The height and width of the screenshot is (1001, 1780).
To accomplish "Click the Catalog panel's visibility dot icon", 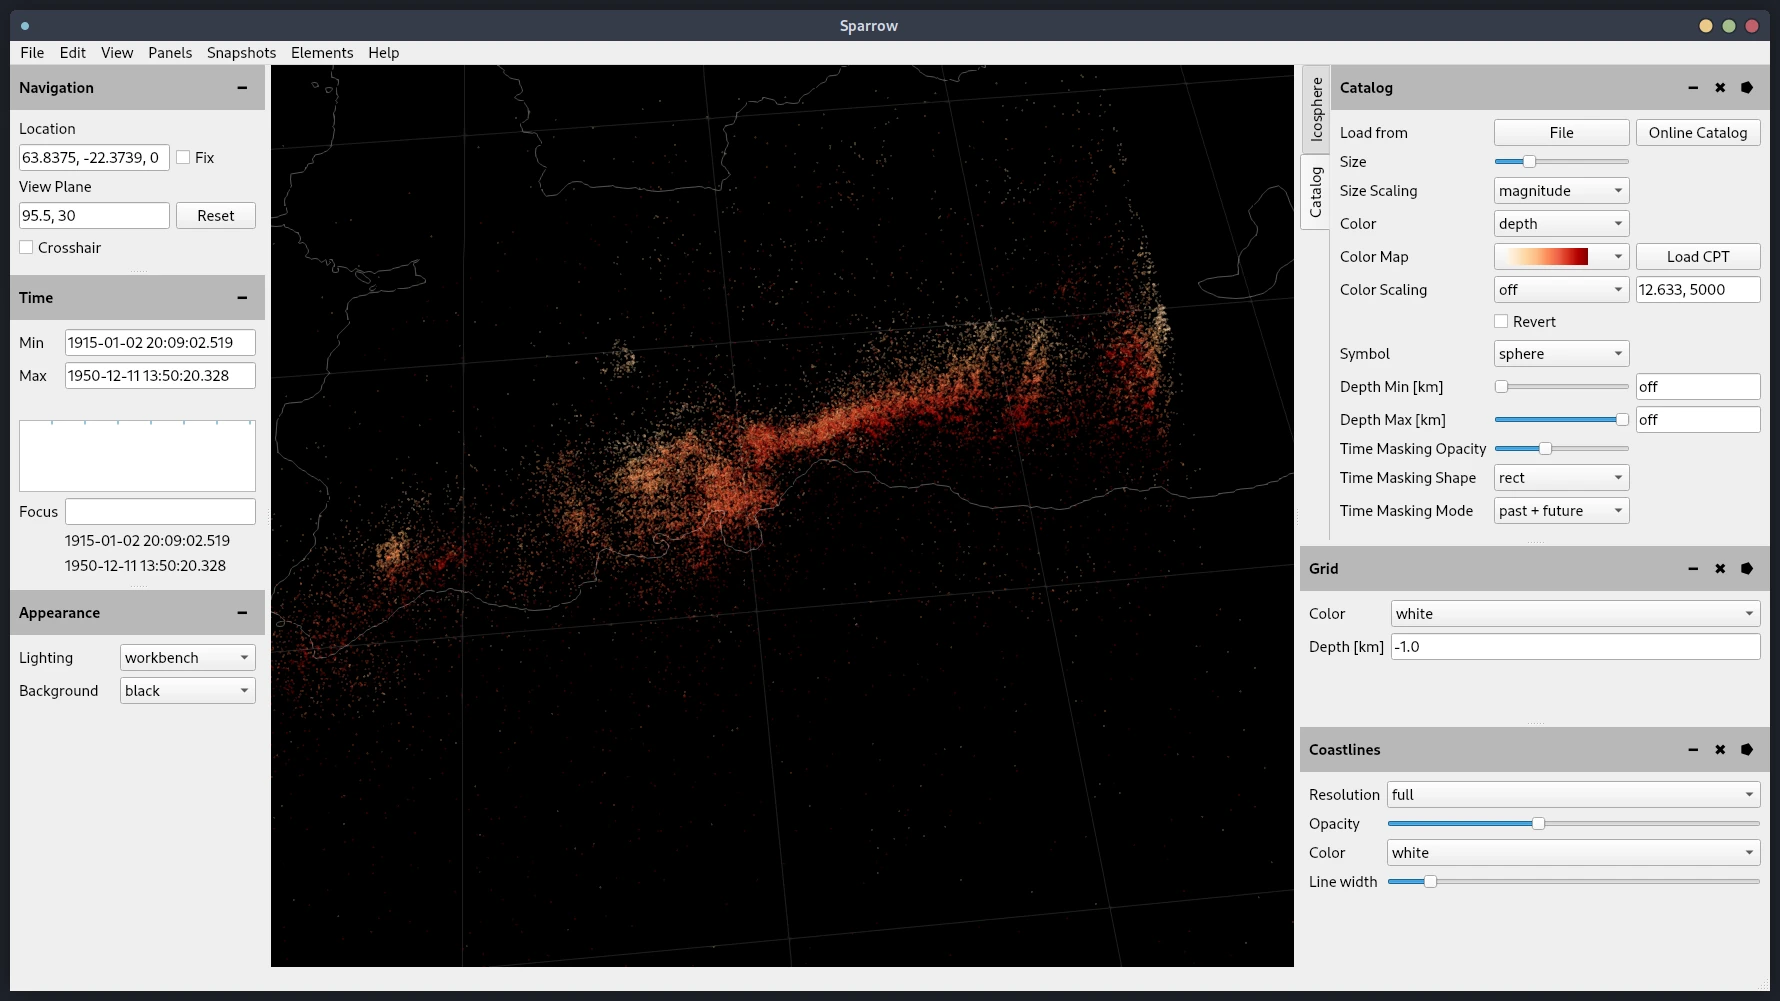I will click(1747, 88).
